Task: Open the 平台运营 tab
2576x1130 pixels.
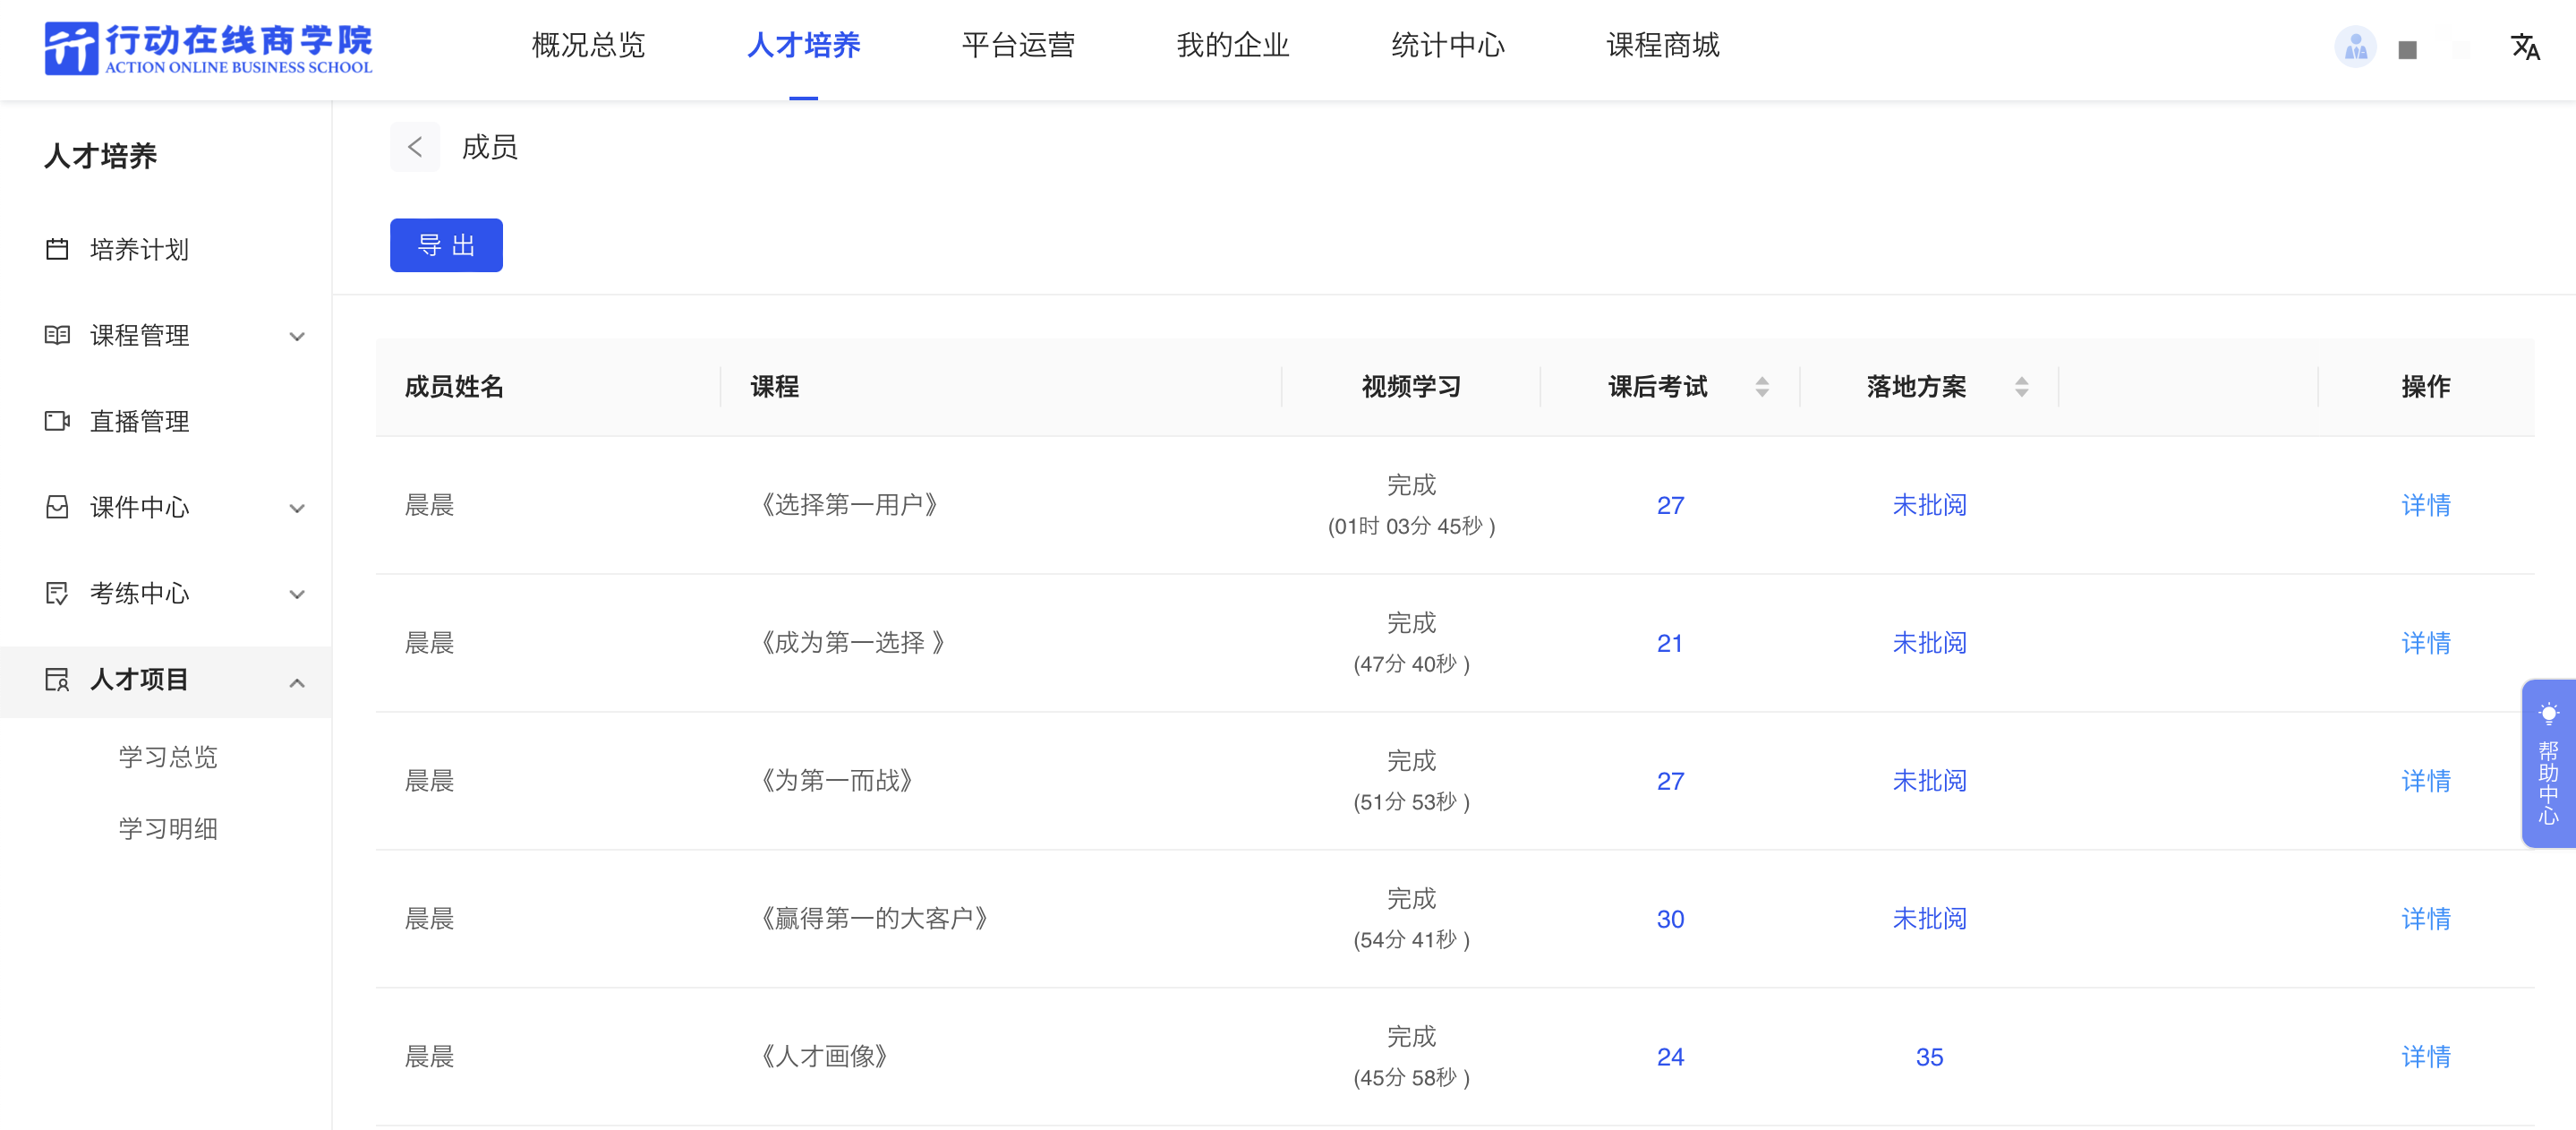Action: 1018,45
